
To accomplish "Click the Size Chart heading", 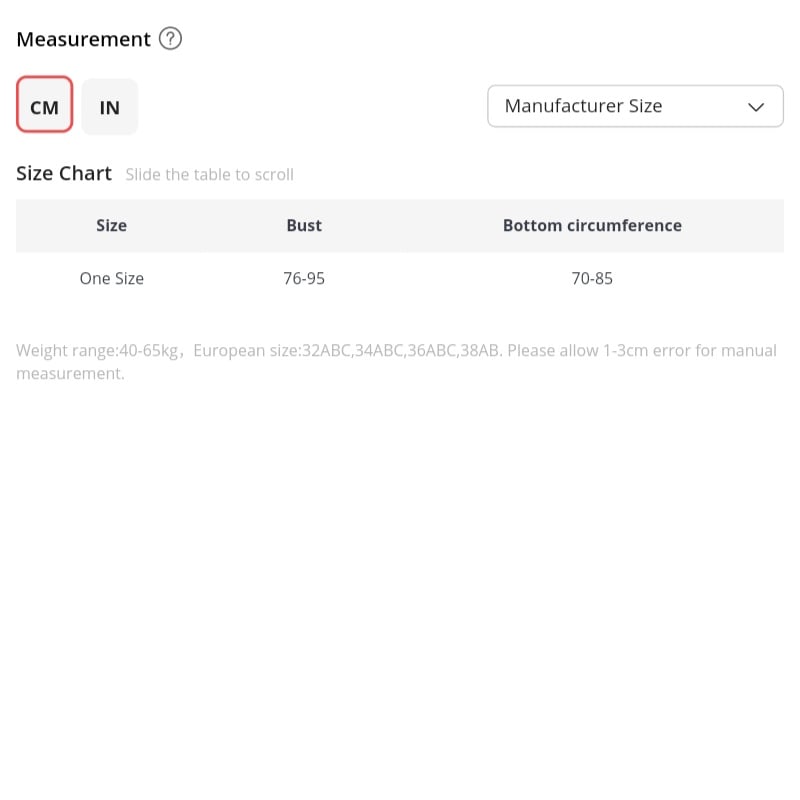I will (64, 173).
